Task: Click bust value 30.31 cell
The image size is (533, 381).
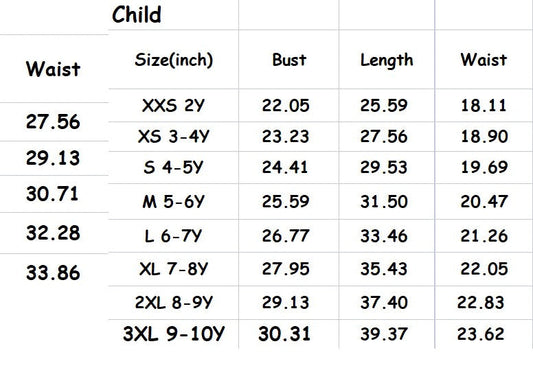Action: (285, 334)
